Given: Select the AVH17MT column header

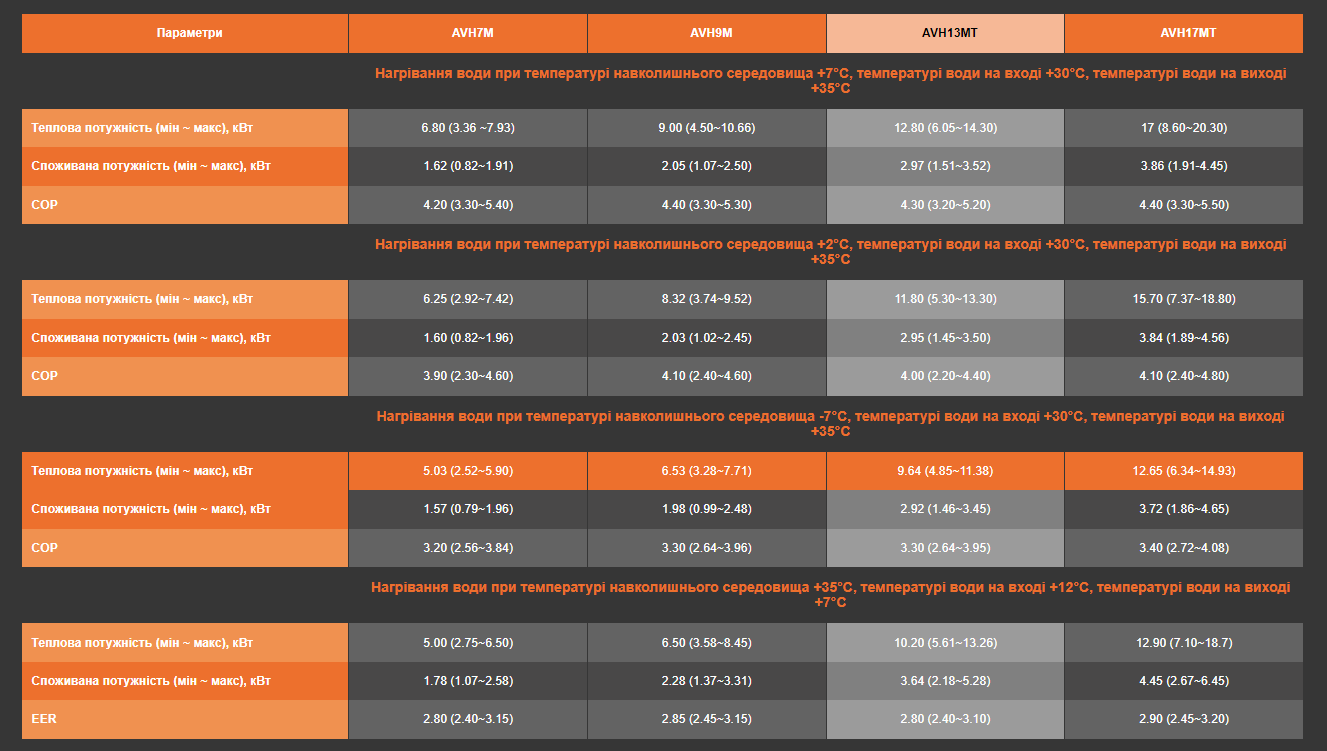Looking at the screenshot, I should point(1183,33).
